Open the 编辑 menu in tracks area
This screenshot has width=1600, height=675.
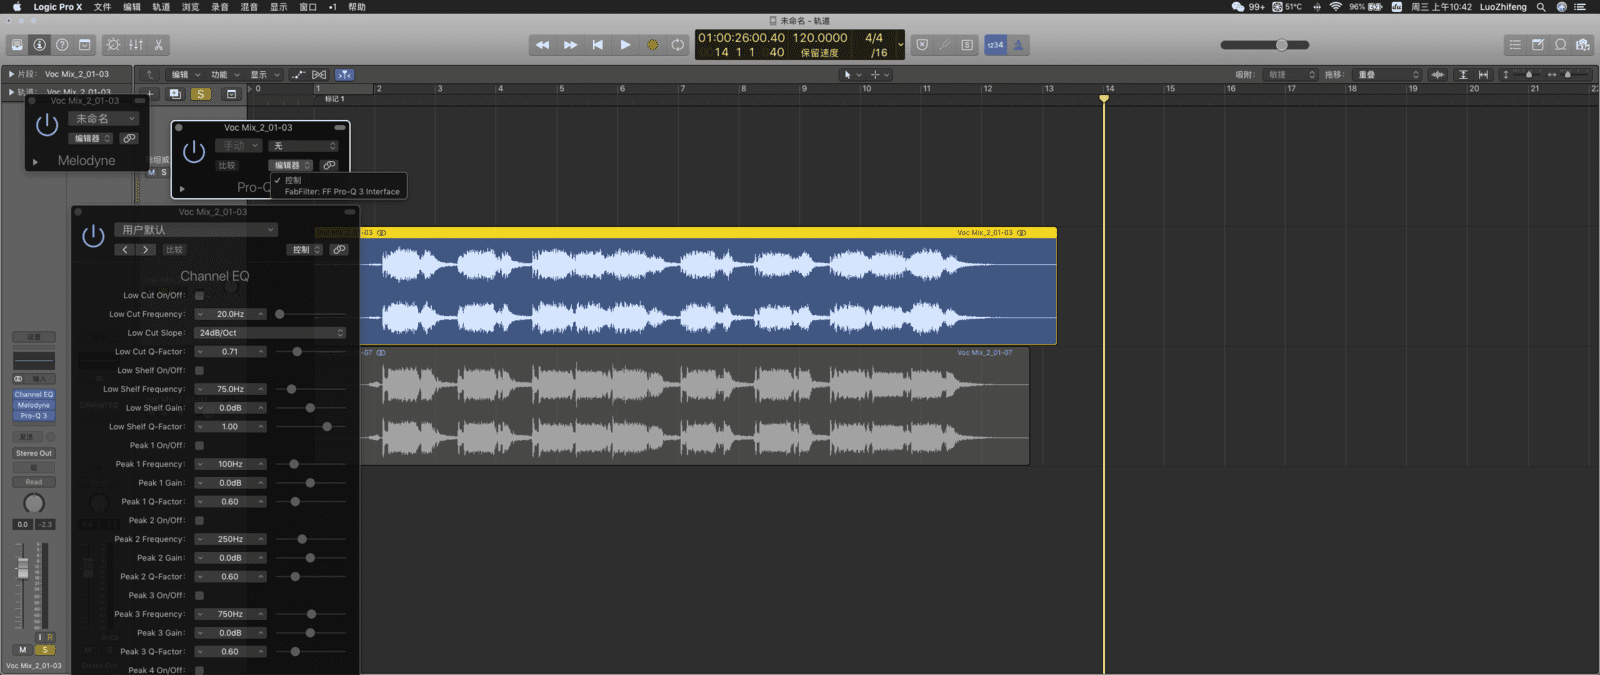(184, 75)
